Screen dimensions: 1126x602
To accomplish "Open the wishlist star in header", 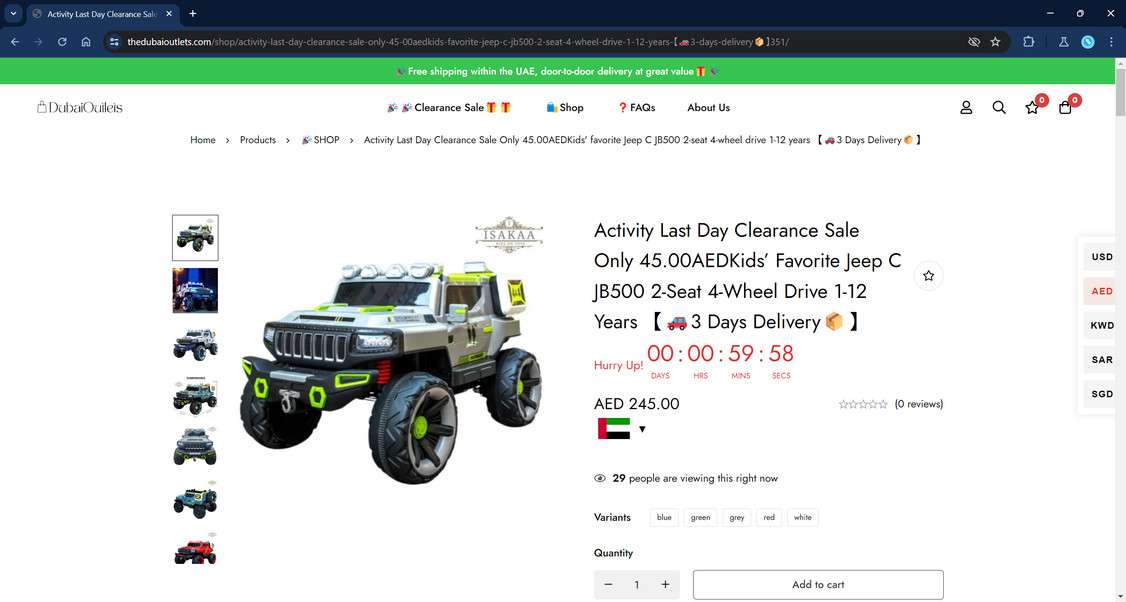I will [1032, 108].
